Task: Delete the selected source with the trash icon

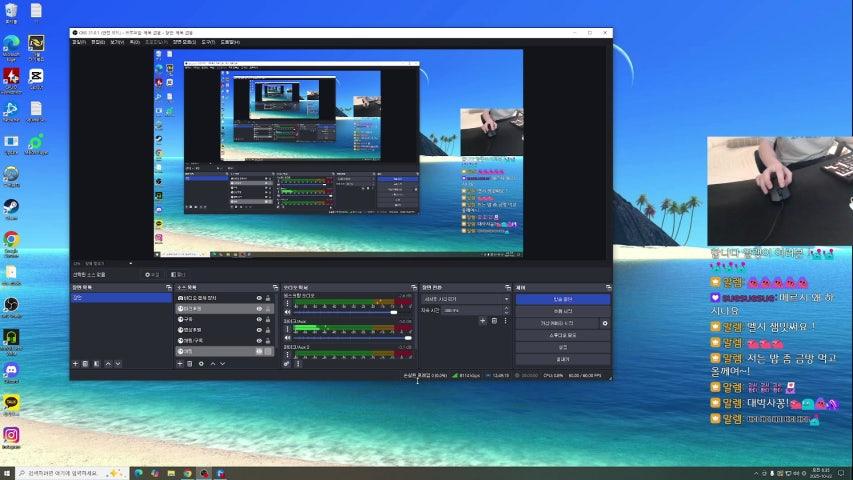Action: click(190, 364)
